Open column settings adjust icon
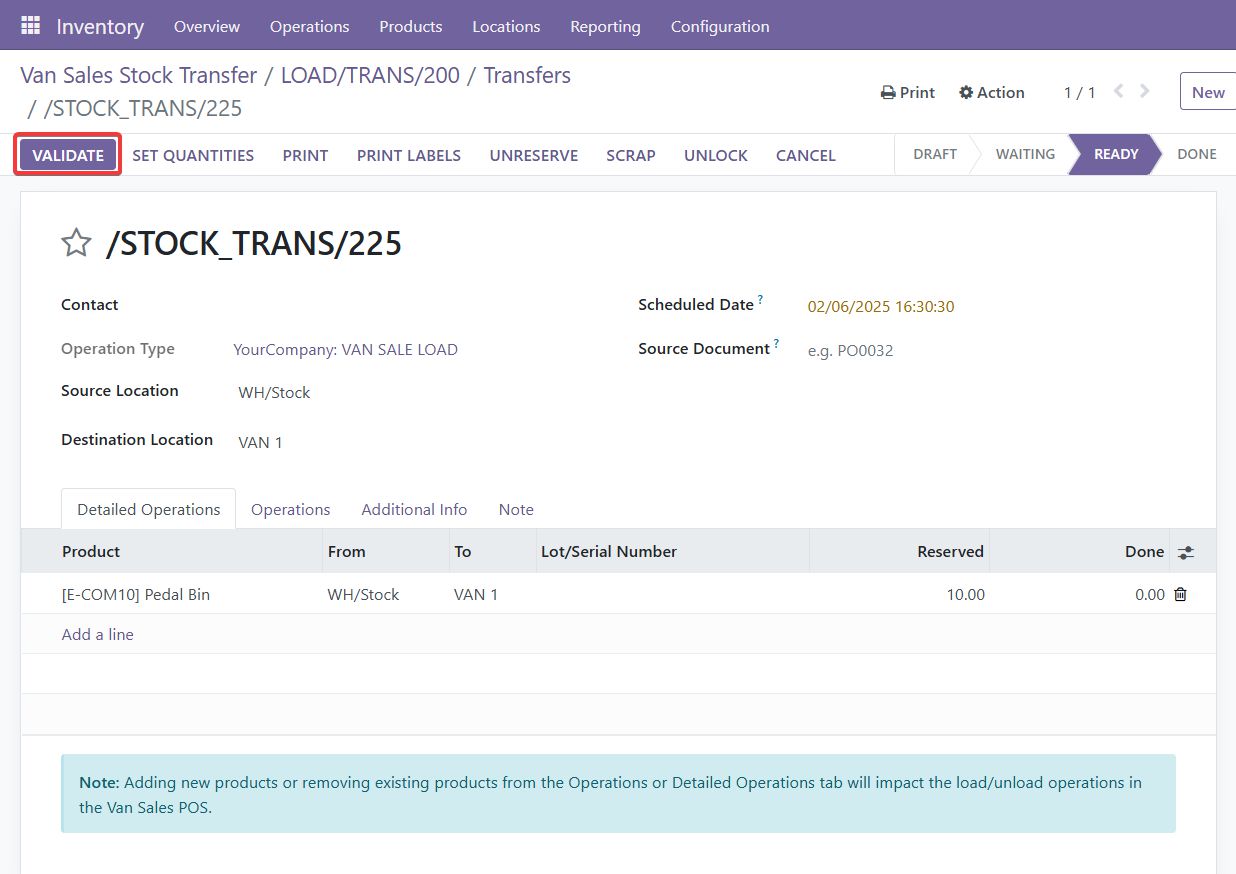1236x874 pixels. point(1186,552)
